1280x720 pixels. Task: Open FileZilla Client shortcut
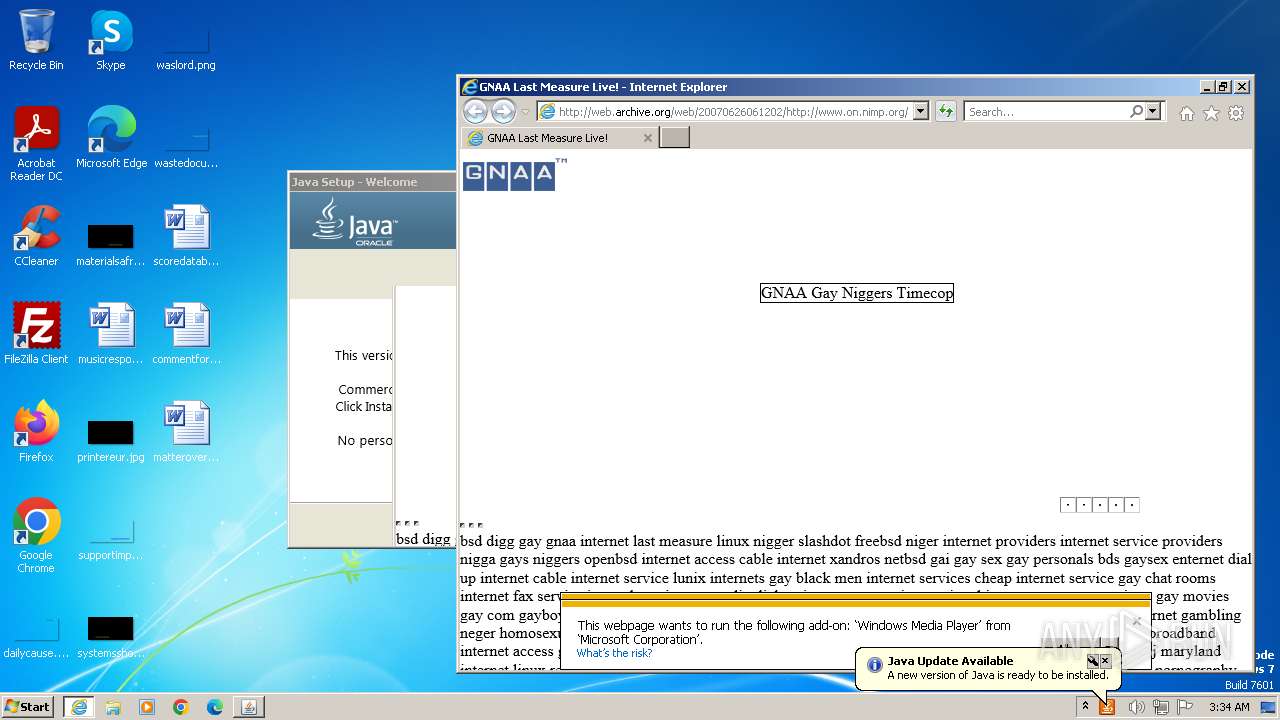tap(36, 334)
